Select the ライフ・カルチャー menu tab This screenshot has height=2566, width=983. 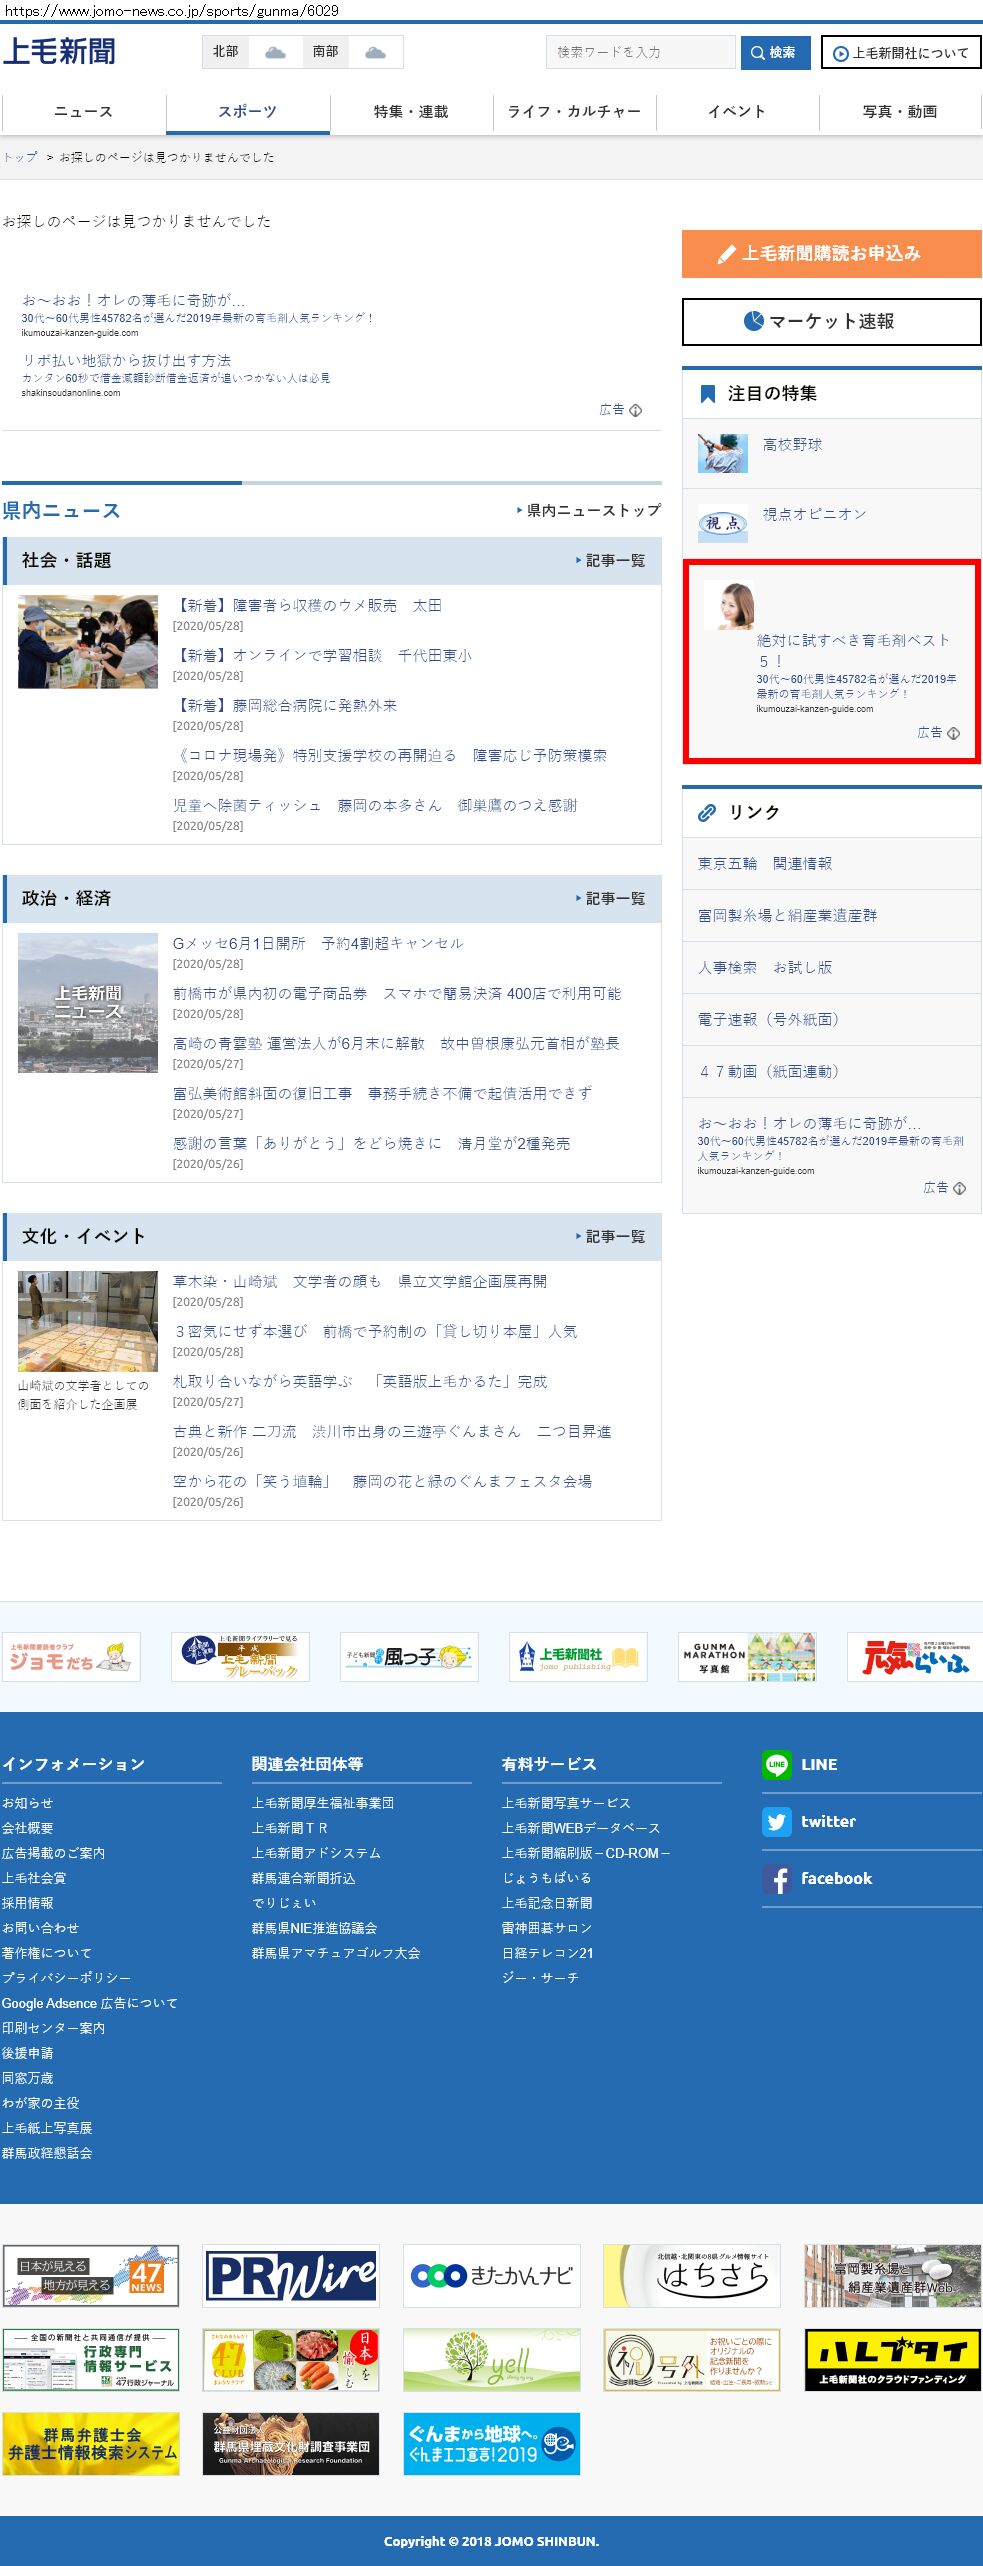[574, 111]
